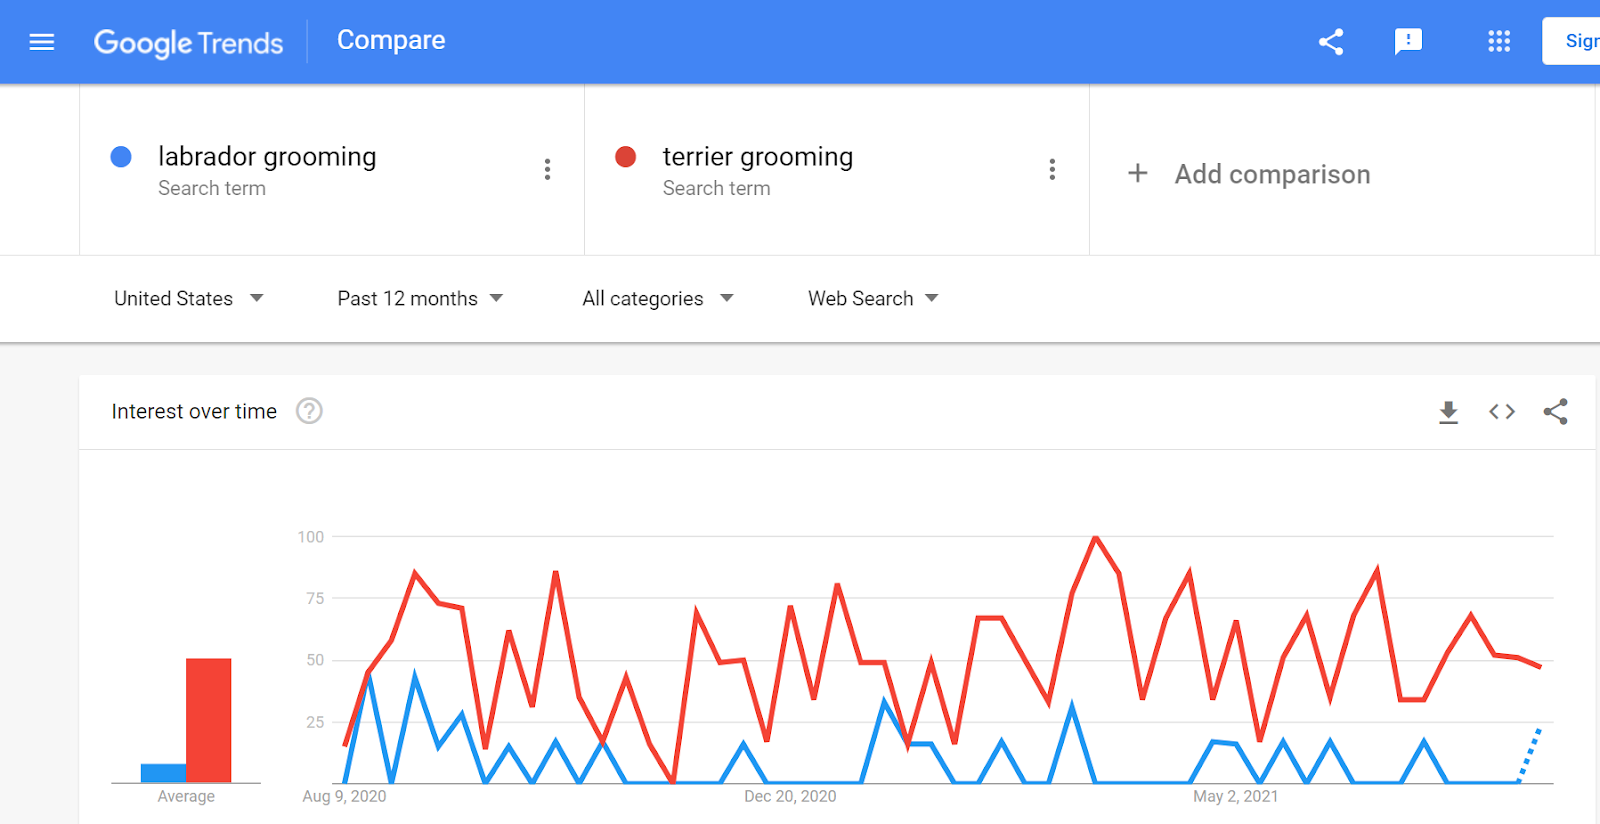Edit the labrador grooming search term
Viewport: 1600px width, 824px height.
point(267,157)
